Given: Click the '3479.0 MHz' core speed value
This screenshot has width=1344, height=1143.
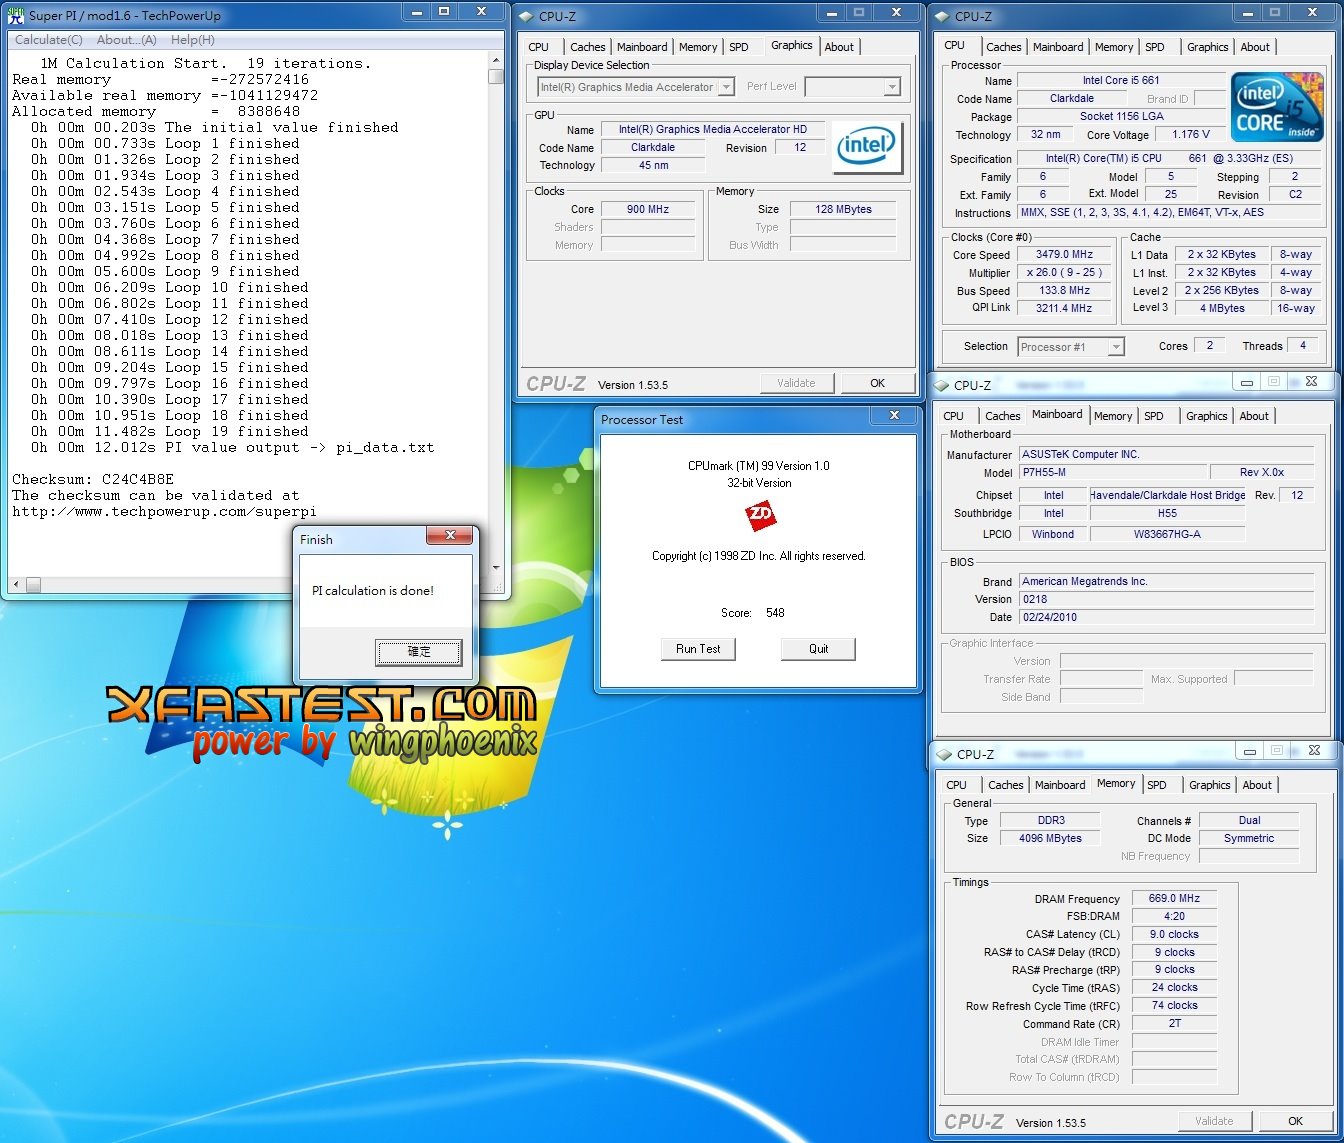Looking at the screenshot, I should (1064, 254).
